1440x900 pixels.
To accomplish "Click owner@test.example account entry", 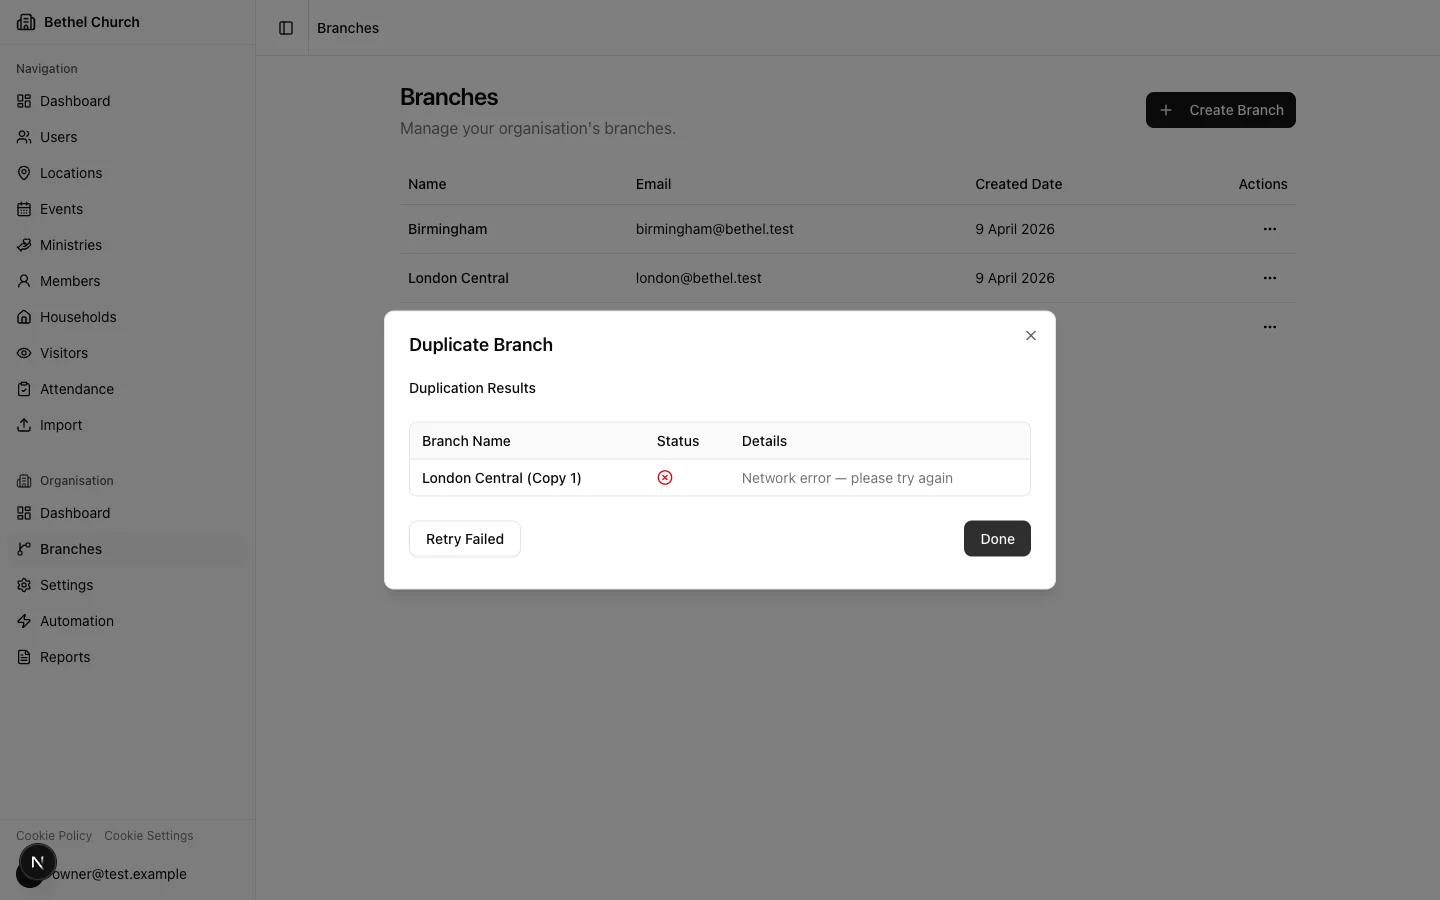I will (x=128, y=874).
